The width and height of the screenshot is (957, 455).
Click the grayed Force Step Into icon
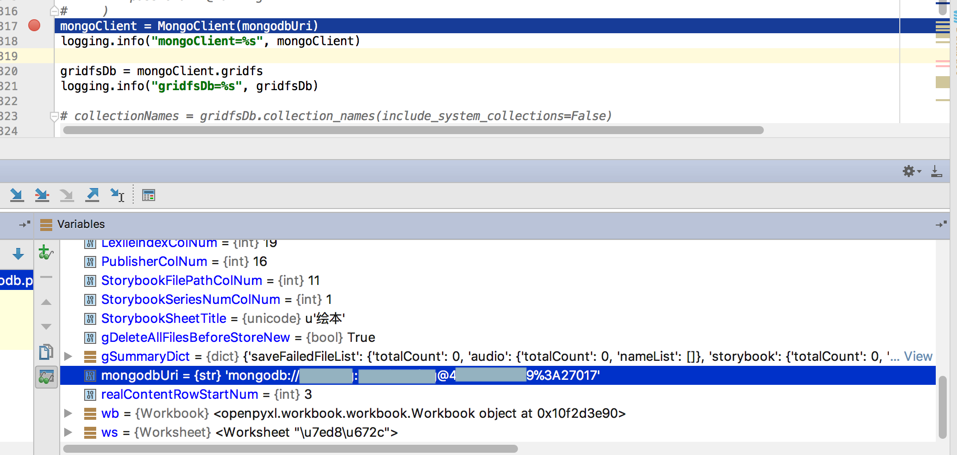pyautogui.click(x=67, y=195)
